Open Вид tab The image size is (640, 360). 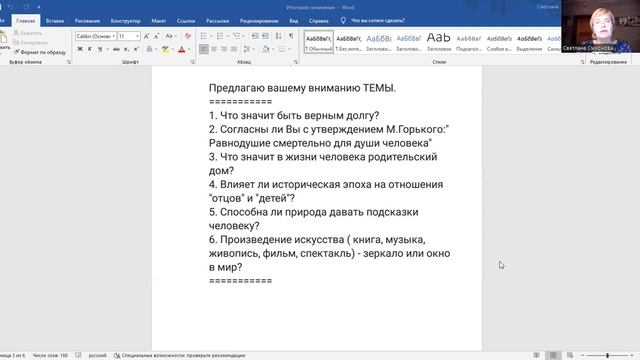293,21
